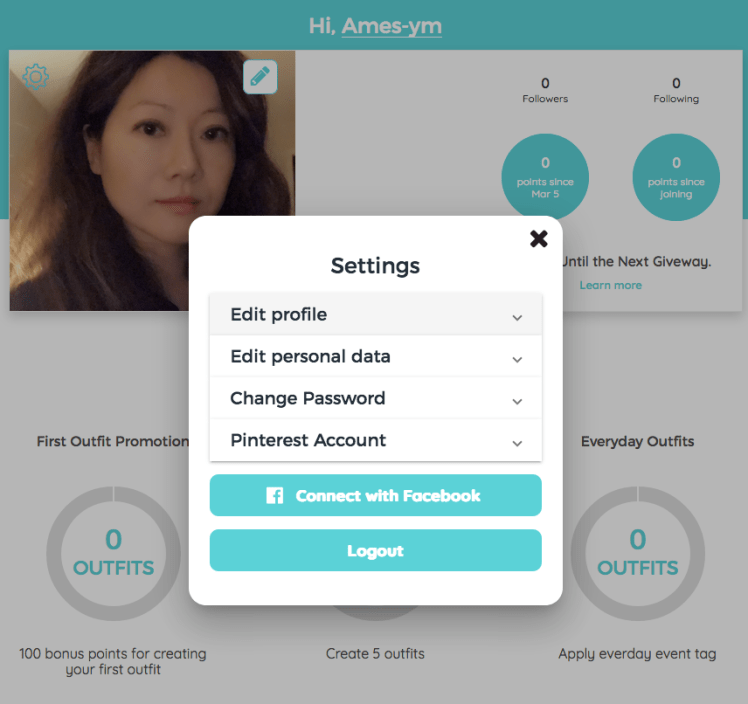Click the Edit profile chevron arrow
Image resolution: width=748 pixels, height=704 pixels.
coord(517,318)
